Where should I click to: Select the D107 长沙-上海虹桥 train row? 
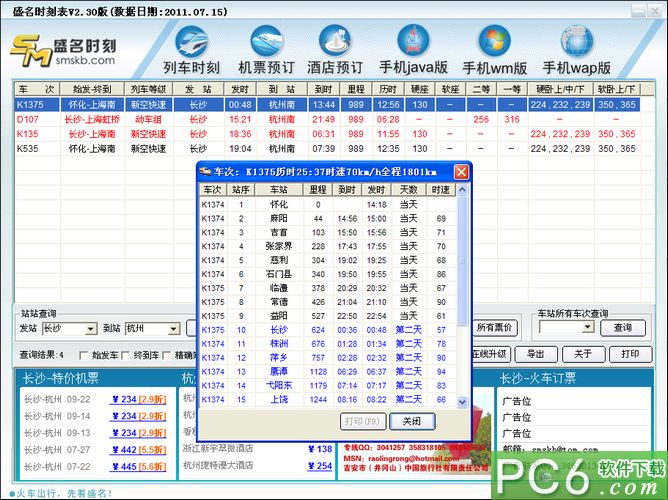pos(327,119)
